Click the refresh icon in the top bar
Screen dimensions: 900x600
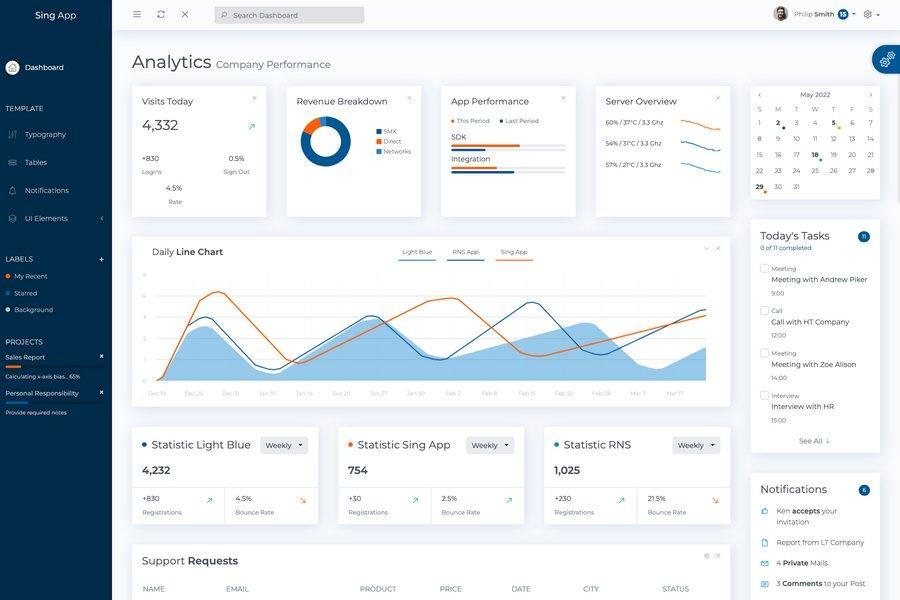(x=159, y=13)
